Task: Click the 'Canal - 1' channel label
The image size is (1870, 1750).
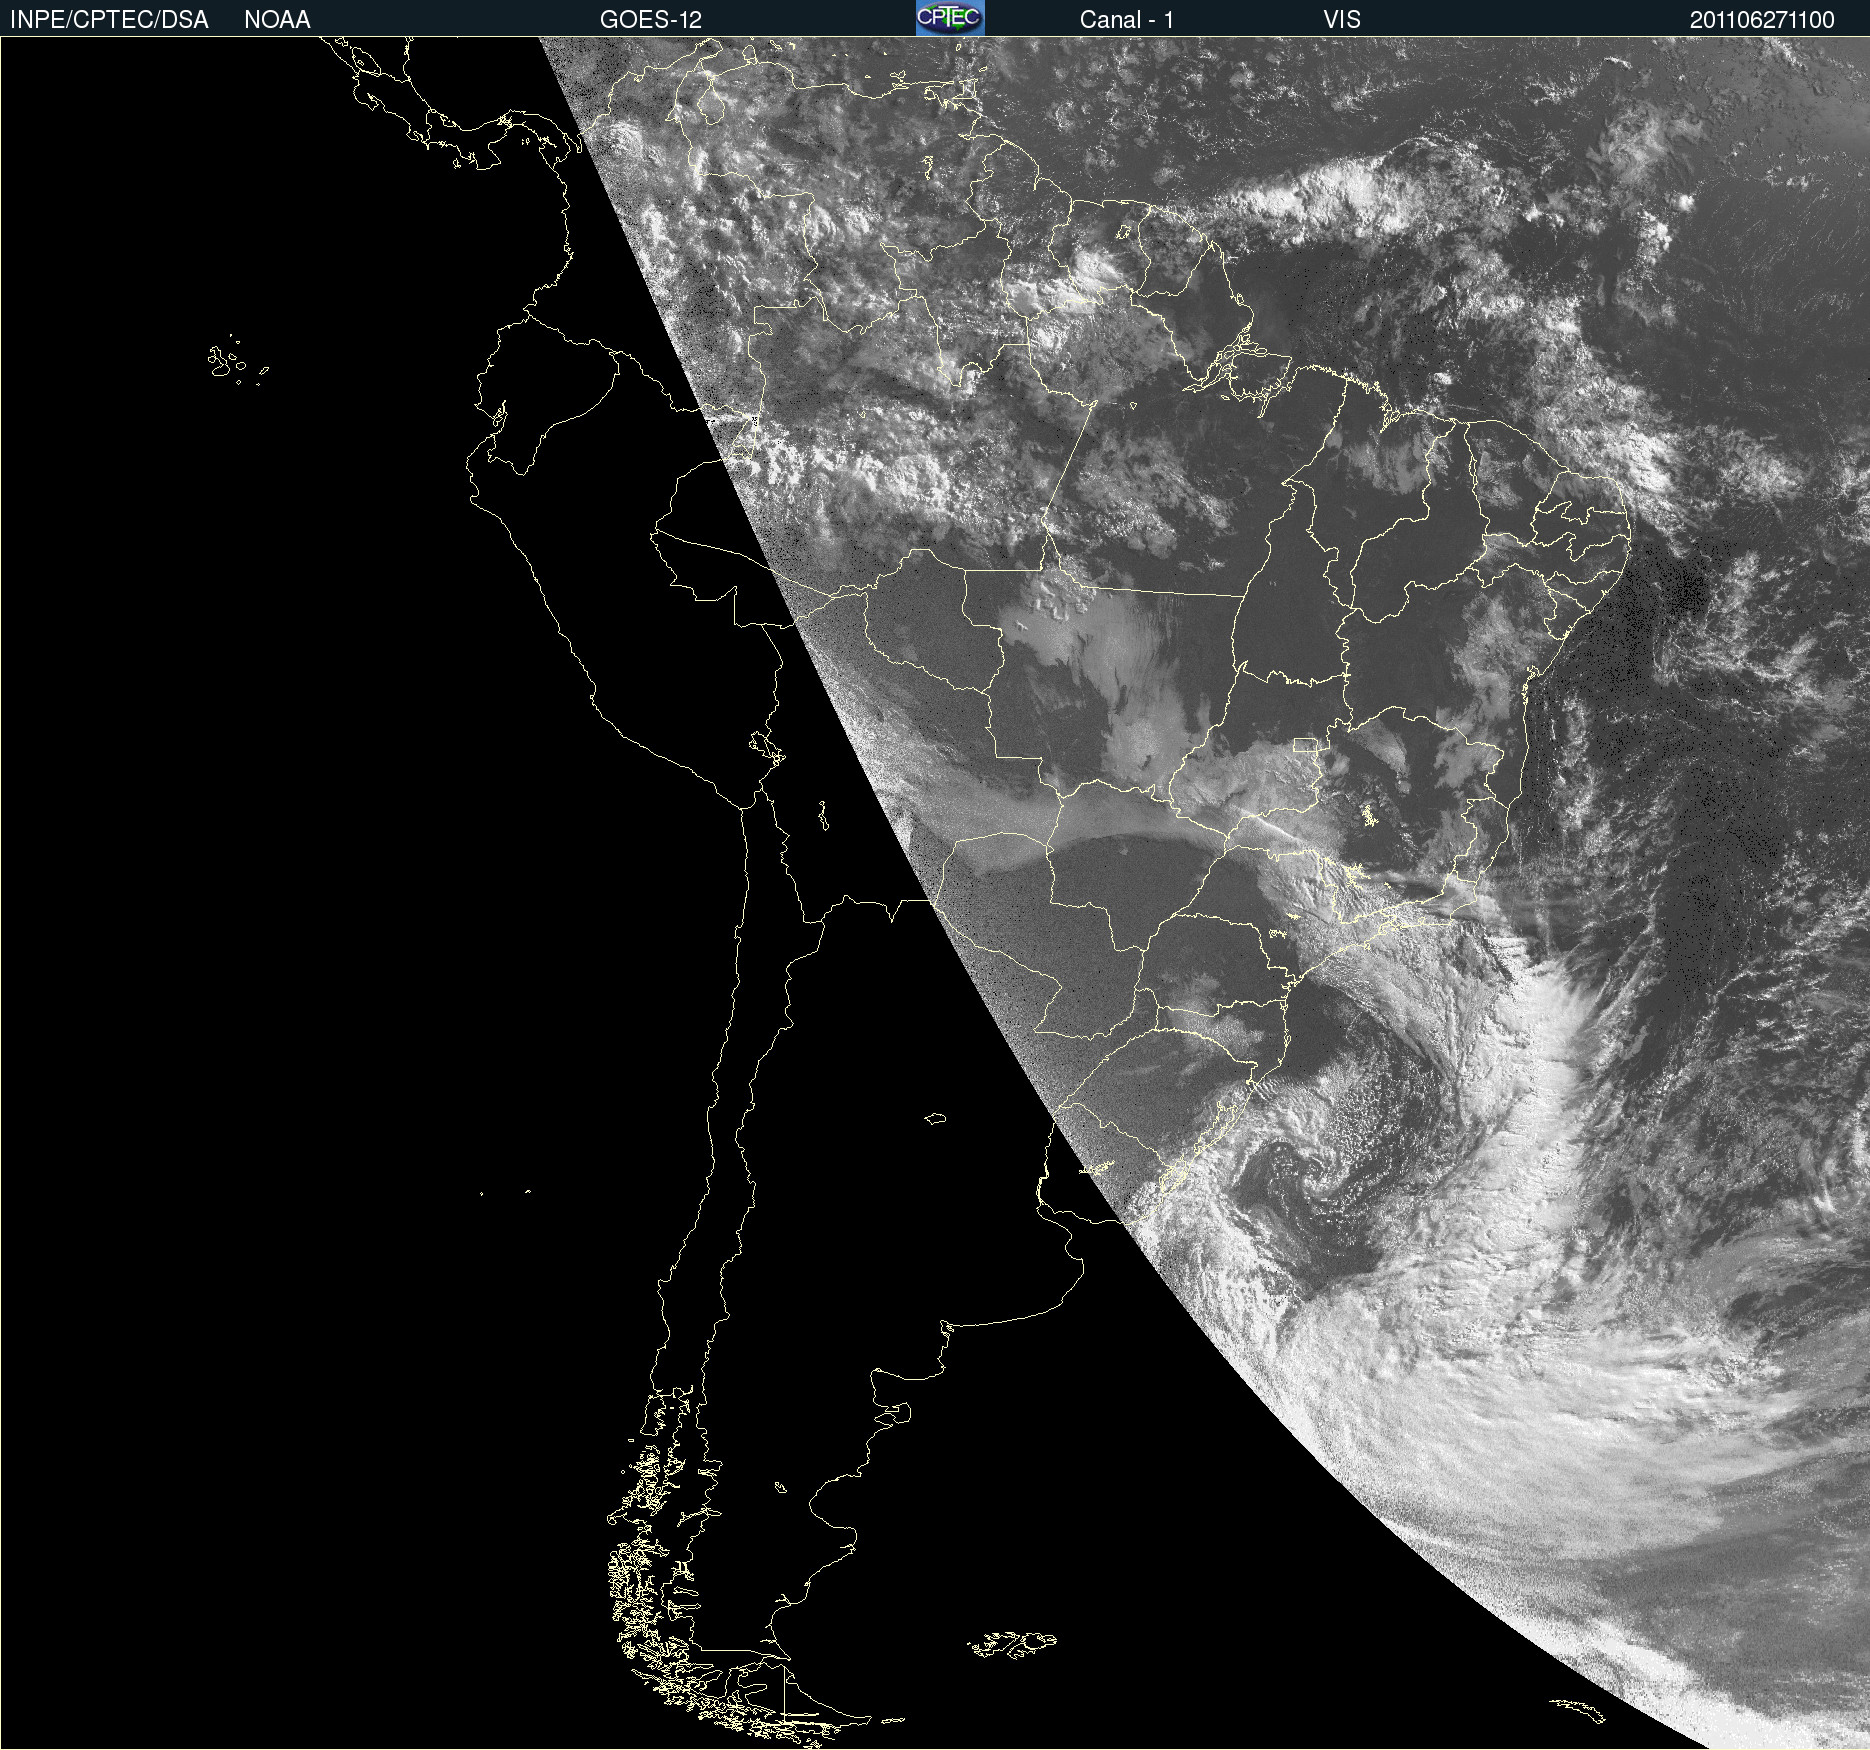Action: click(1127, 20)
